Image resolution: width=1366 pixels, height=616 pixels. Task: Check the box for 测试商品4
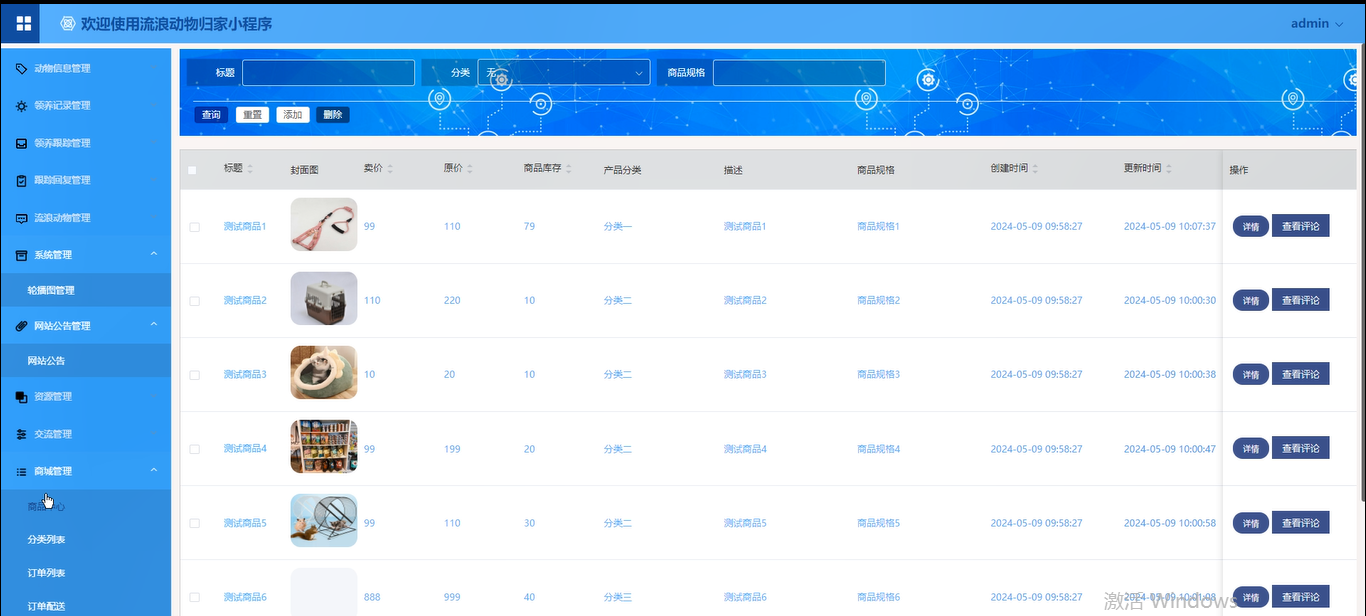195,449
